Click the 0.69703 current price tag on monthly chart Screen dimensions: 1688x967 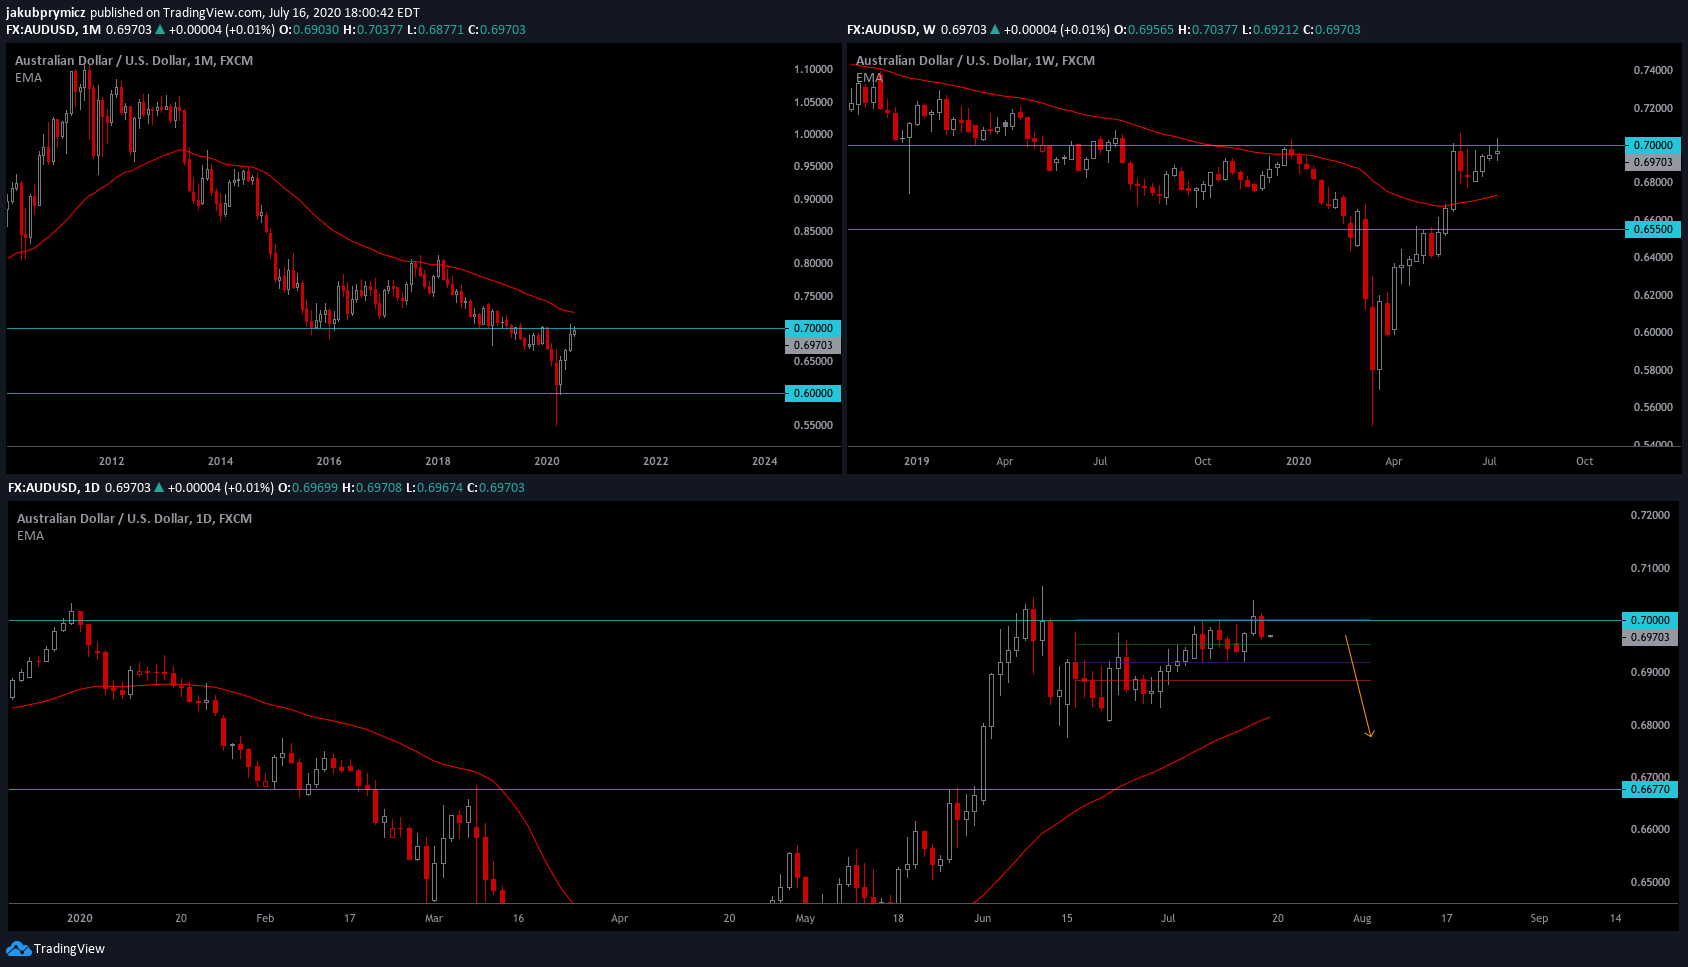tap(813, 345)
